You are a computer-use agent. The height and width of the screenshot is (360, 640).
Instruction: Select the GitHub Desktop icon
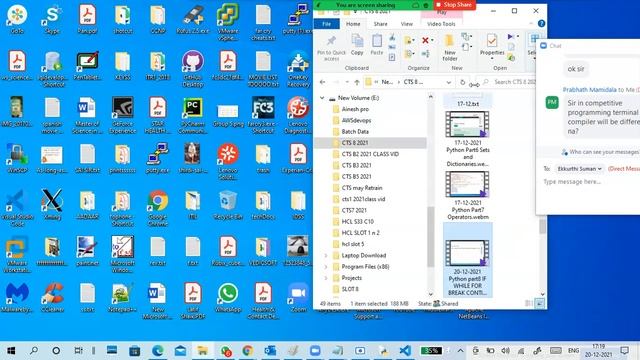pos(193,69)
